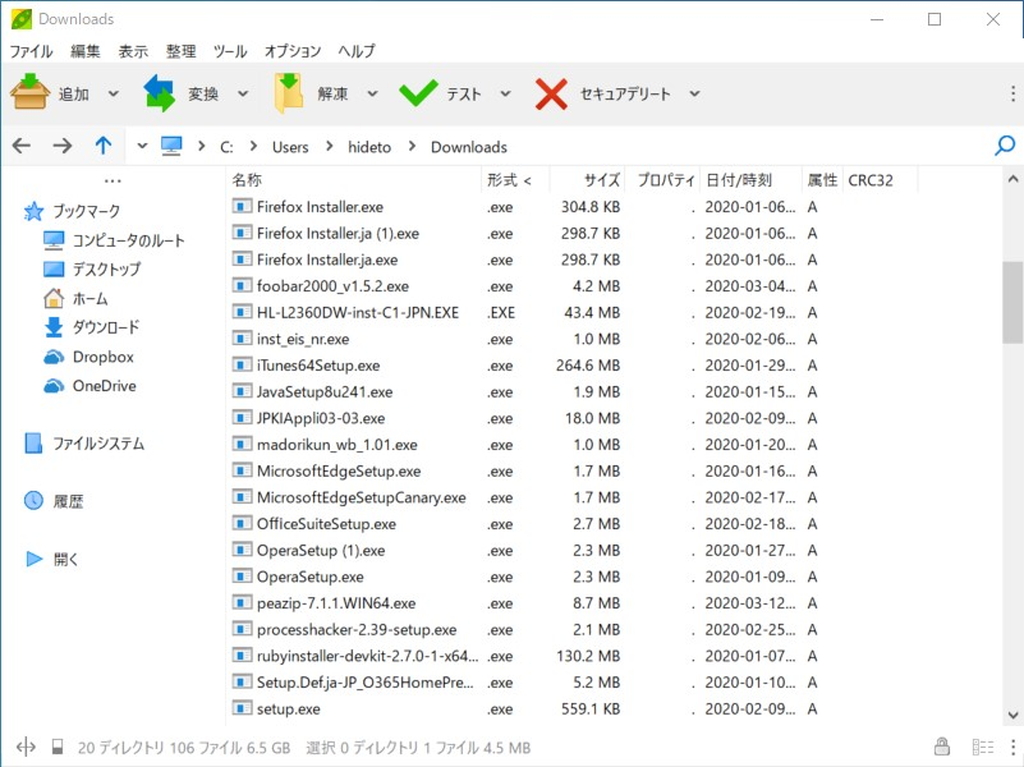The image size is (1024, 767).
Task: Navigate up using the parent folder arrow
Action: click(x=103, y=145)
